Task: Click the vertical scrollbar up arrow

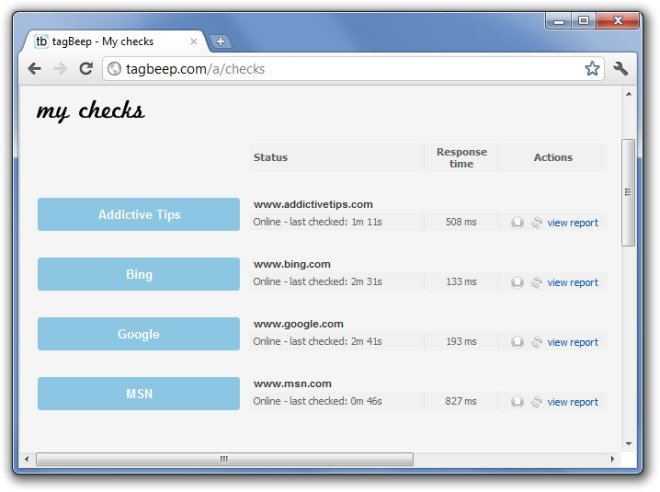Action: (x=628, y=94)
